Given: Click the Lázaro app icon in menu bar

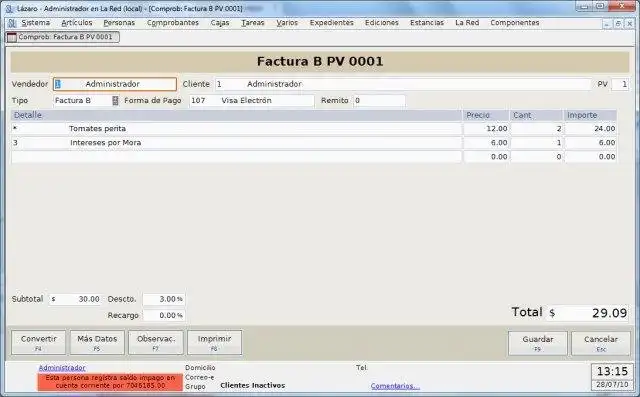Looking at the screenshot, I should point(12,23).
